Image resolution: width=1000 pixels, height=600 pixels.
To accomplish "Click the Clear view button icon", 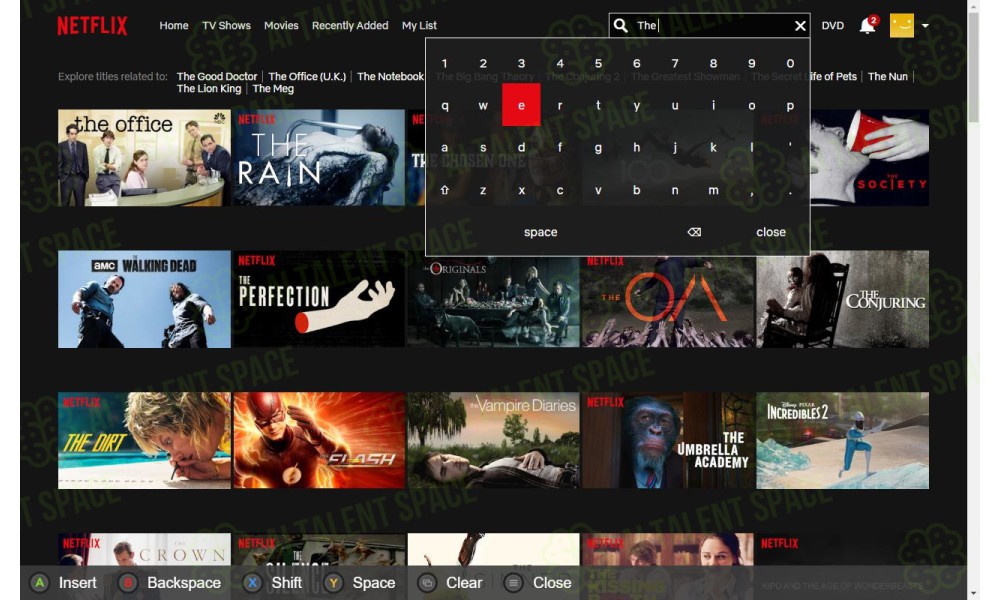I will pyautogui.click(x=427, y=582).
